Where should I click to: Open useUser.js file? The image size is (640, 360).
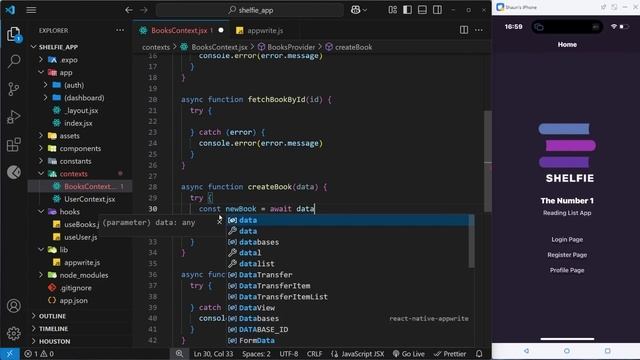pos(80,237)
